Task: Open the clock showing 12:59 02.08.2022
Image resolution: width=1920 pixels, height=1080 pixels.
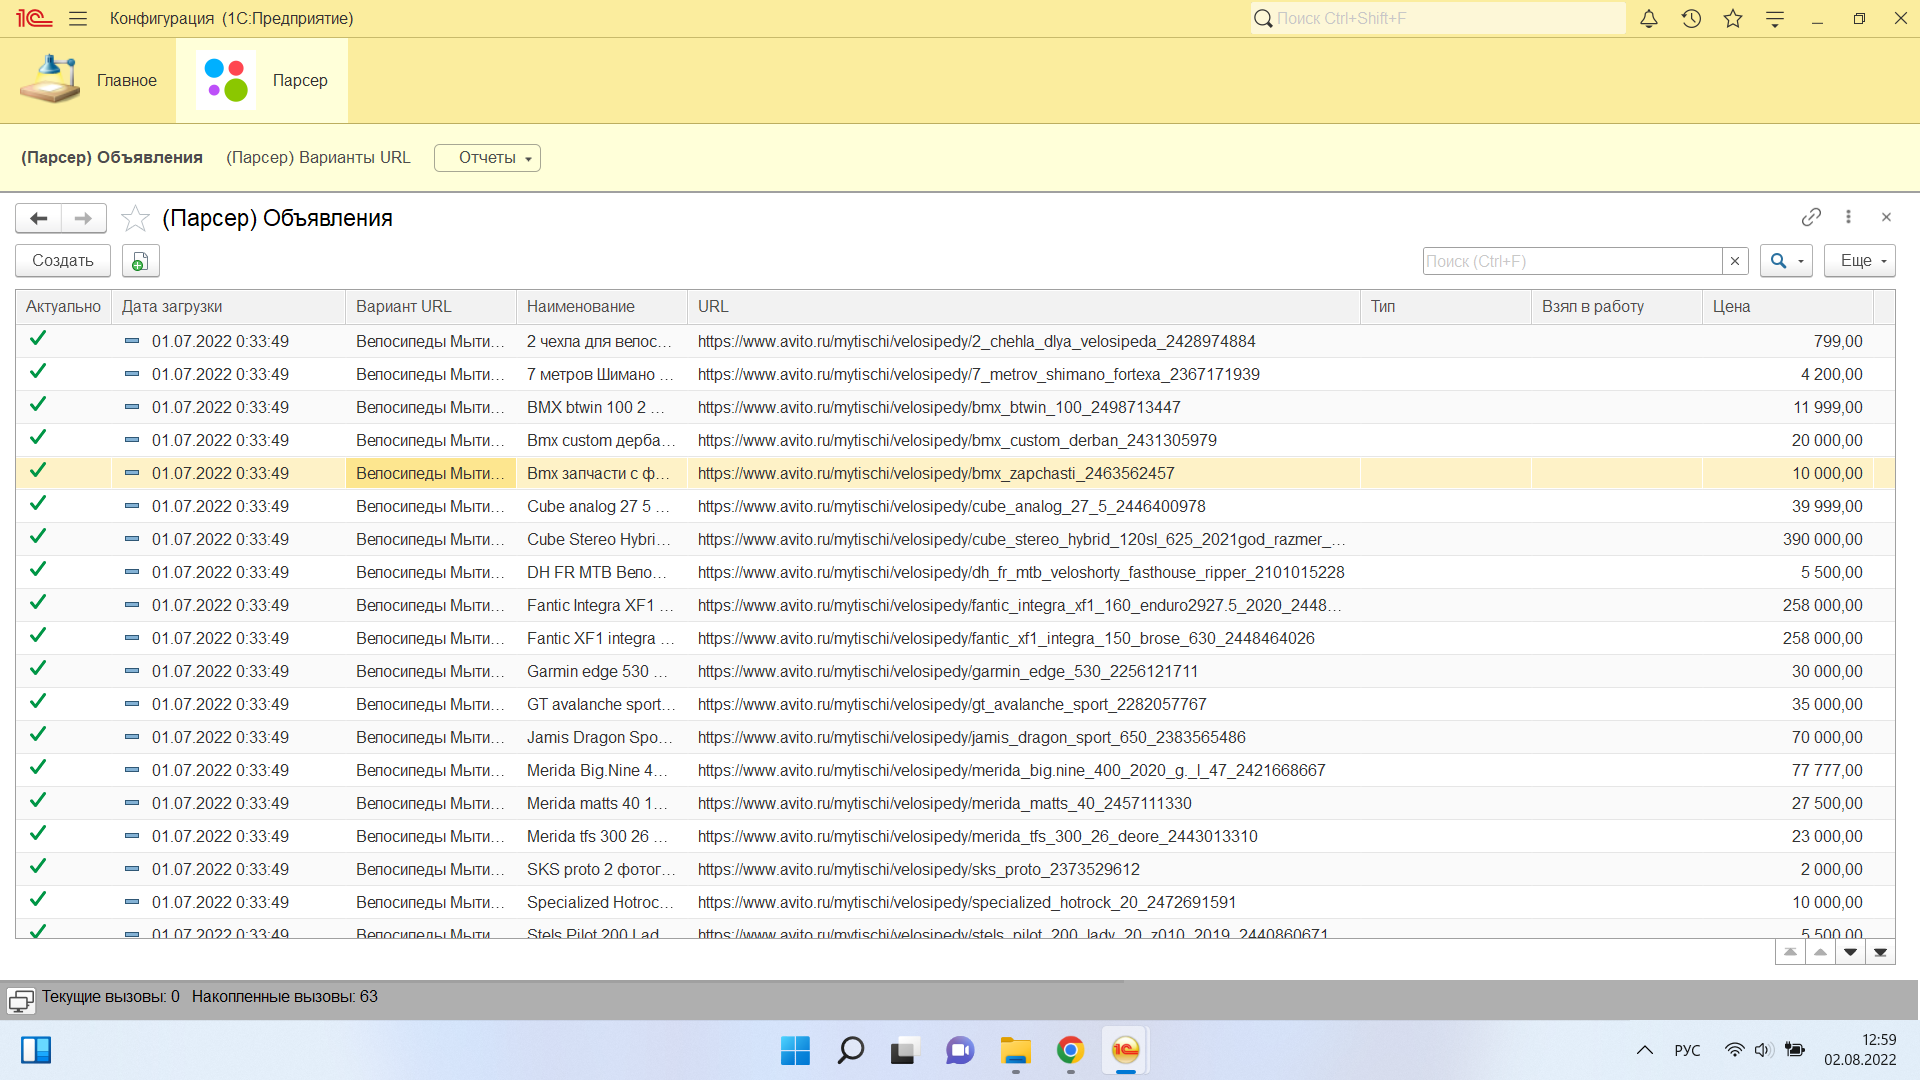Action: point(1859,1050)
